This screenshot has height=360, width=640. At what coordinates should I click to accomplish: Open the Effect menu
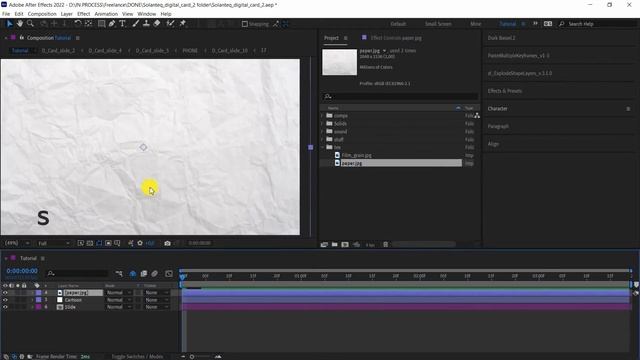click(84, 14)
